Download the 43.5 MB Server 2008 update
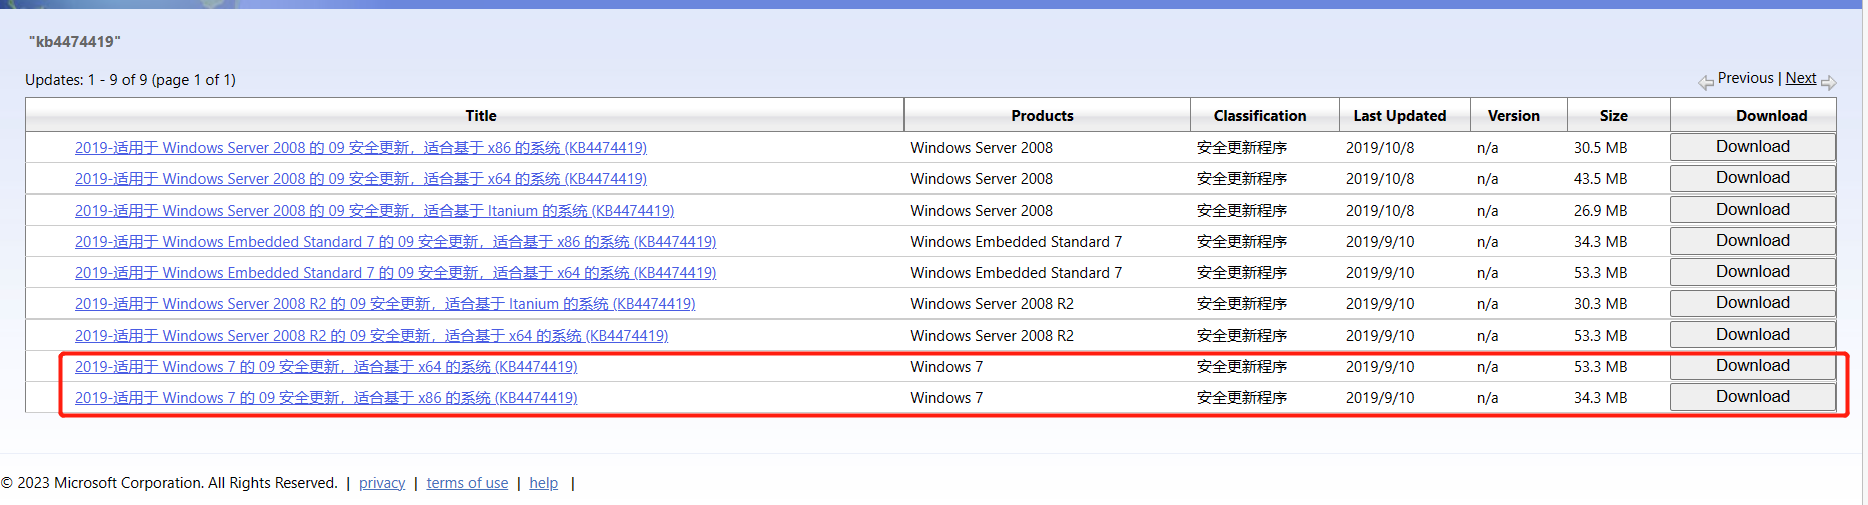 [1752, 178]
